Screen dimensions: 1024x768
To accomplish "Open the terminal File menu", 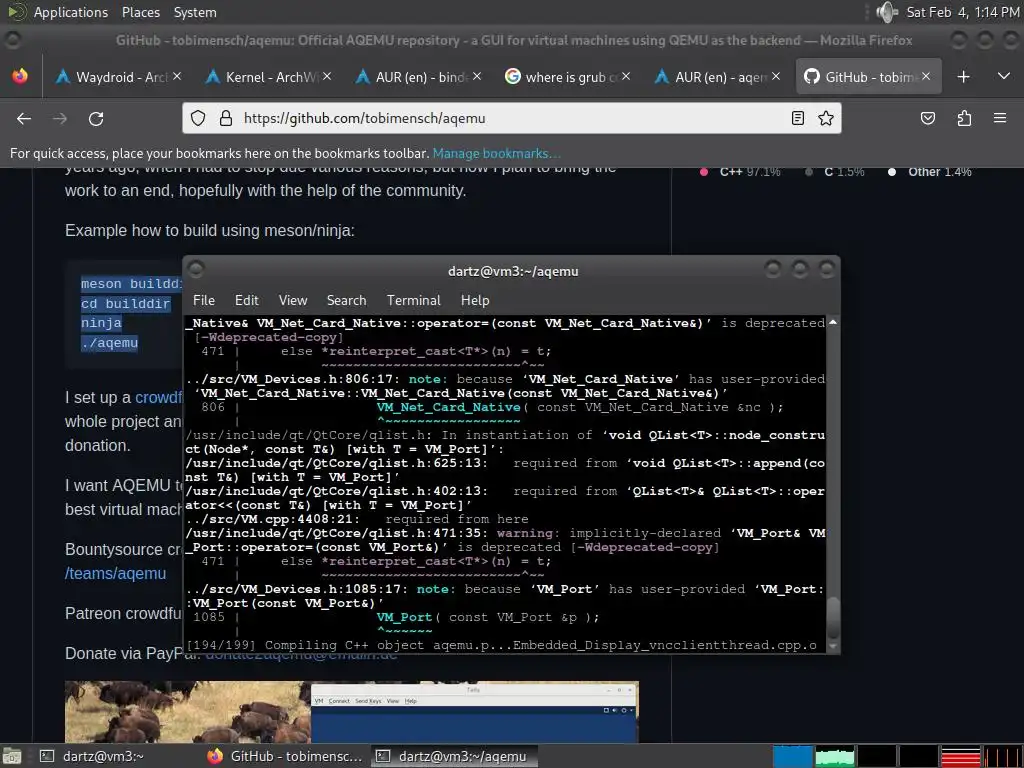I will [204, 300].
